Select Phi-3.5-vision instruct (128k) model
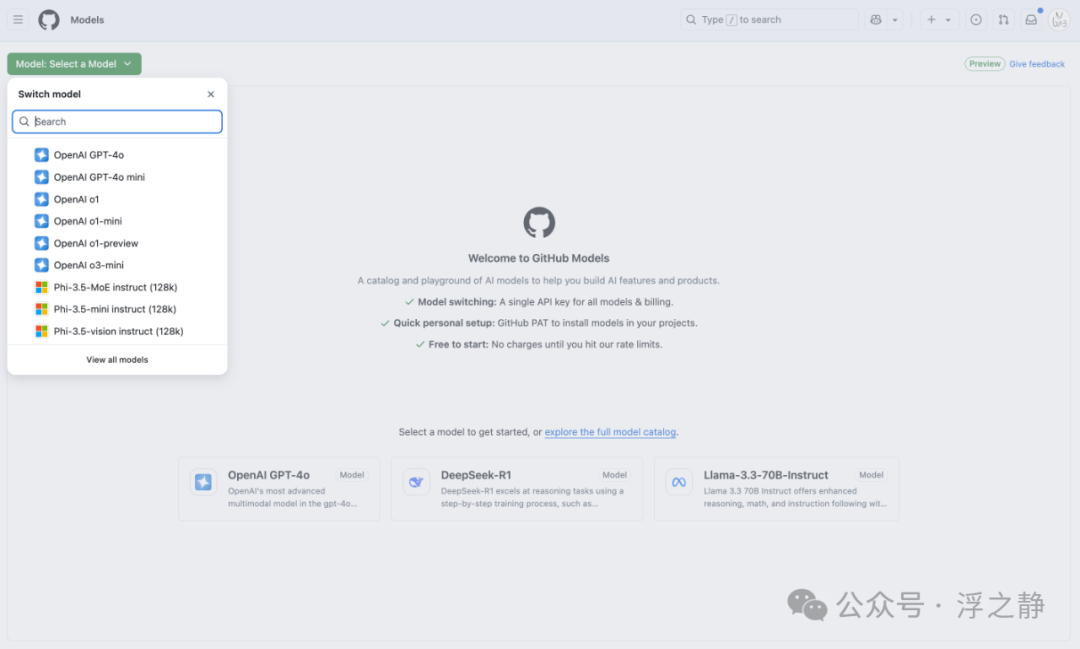Viewport: 1080px width, 649px height. pyautogui.click(x=118, y=331)
